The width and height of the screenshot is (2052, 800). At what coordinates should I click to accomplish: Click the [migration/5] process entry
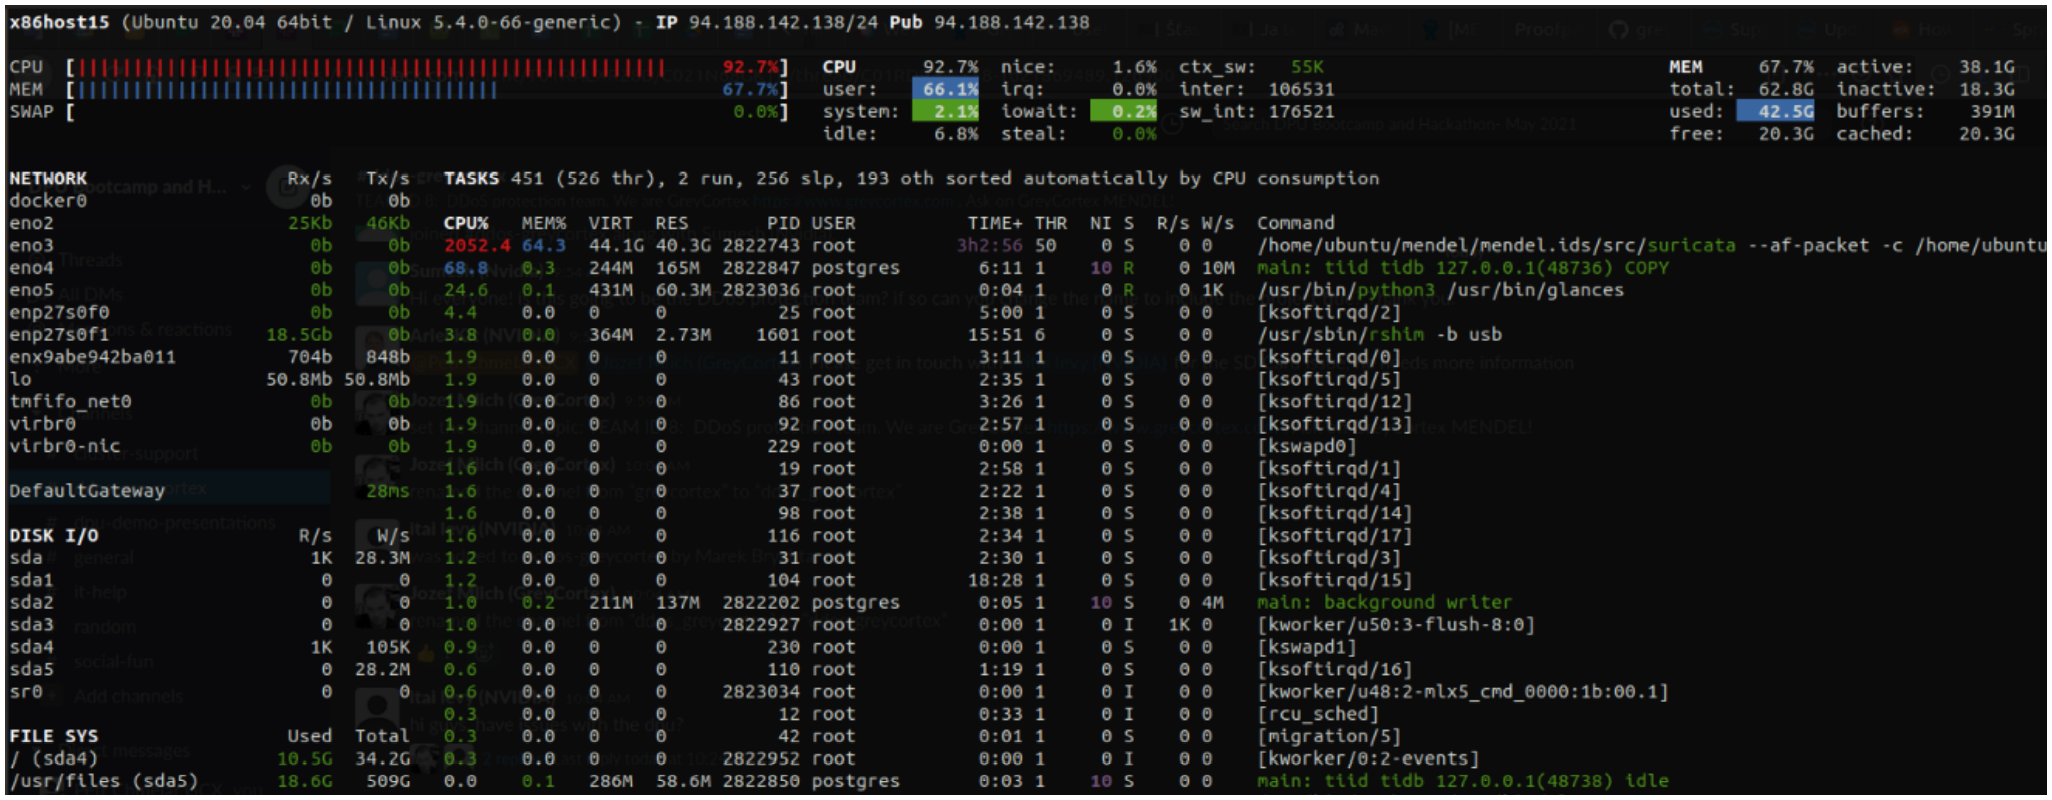tap(1329, 736)
